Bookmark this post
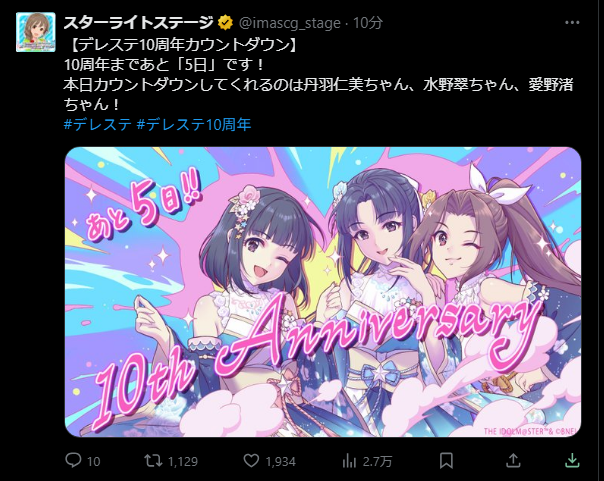The height and width of the screenshot is (481, 604). click(446, 460)
